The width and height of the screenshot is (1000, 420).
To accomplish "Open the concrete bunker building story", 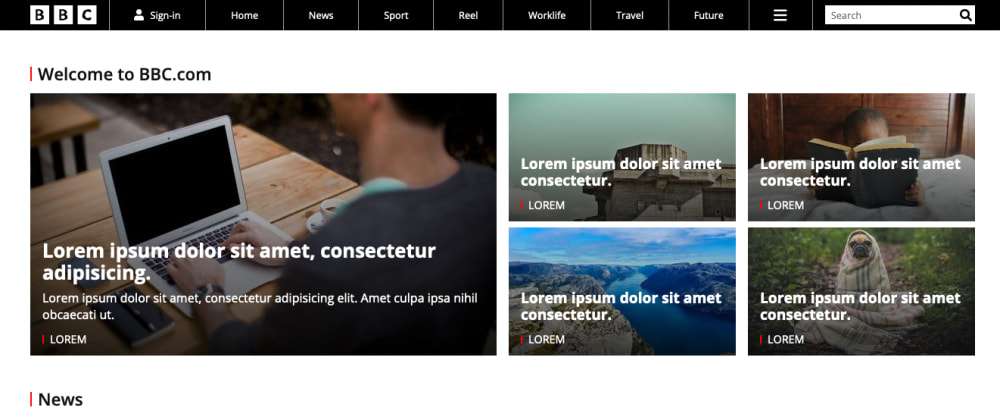I will point(622,172).
